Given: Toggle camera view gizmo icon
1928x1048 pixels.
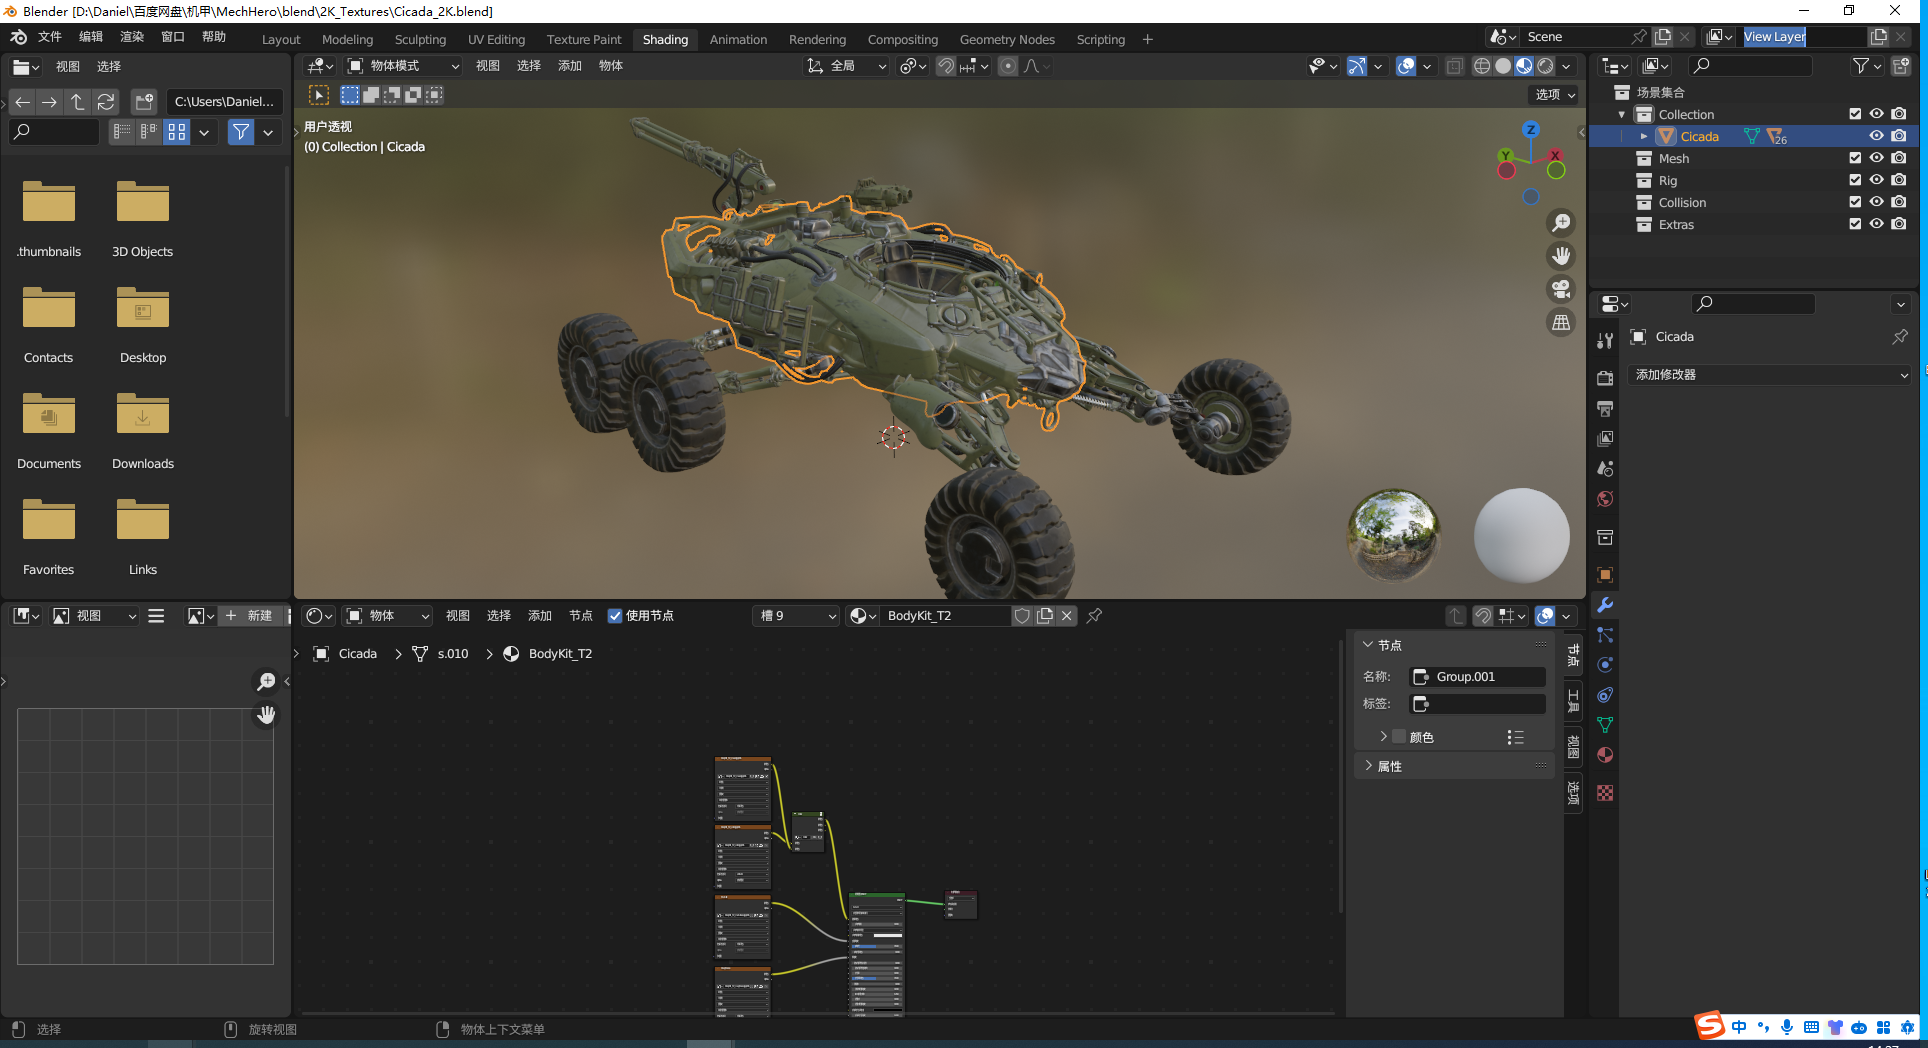Looking at the screenshot, I should click(1560, 289).
